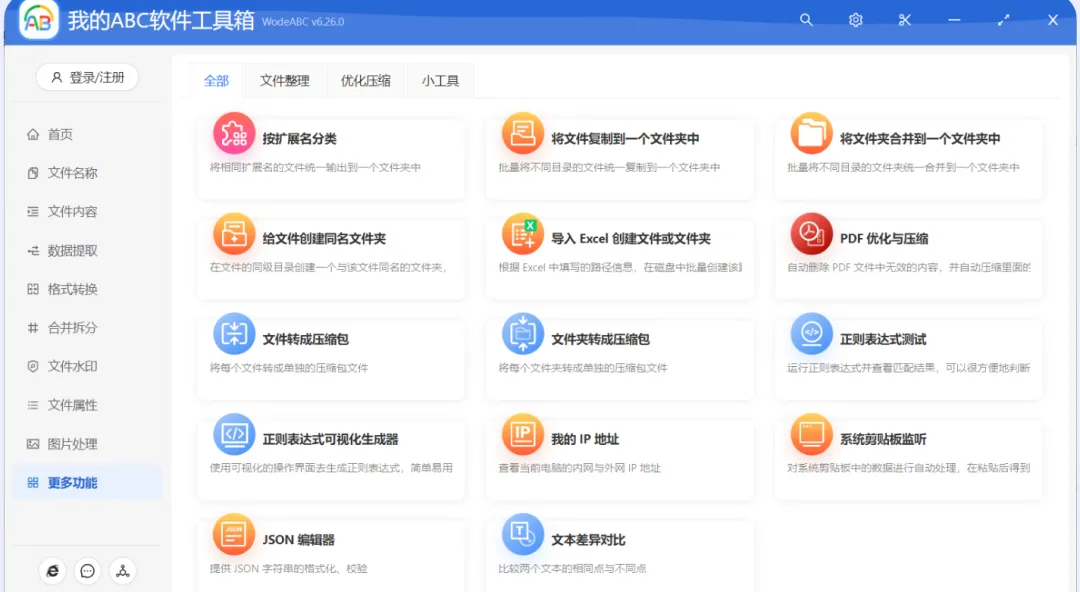Image resolution: width=1080 pixels, height=592 pixels.
Task: Click the chat bubble icon at sidebar bottom
Action: coord(87,571)
